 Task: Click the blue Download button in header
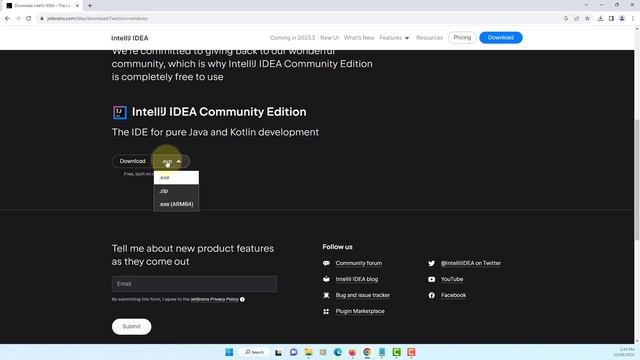point(501,38)
